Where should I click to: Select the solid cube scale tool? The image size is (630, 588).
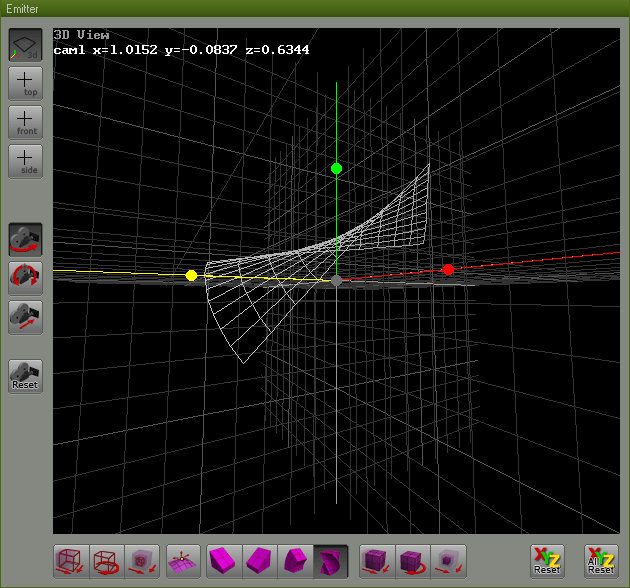(448, 561)
